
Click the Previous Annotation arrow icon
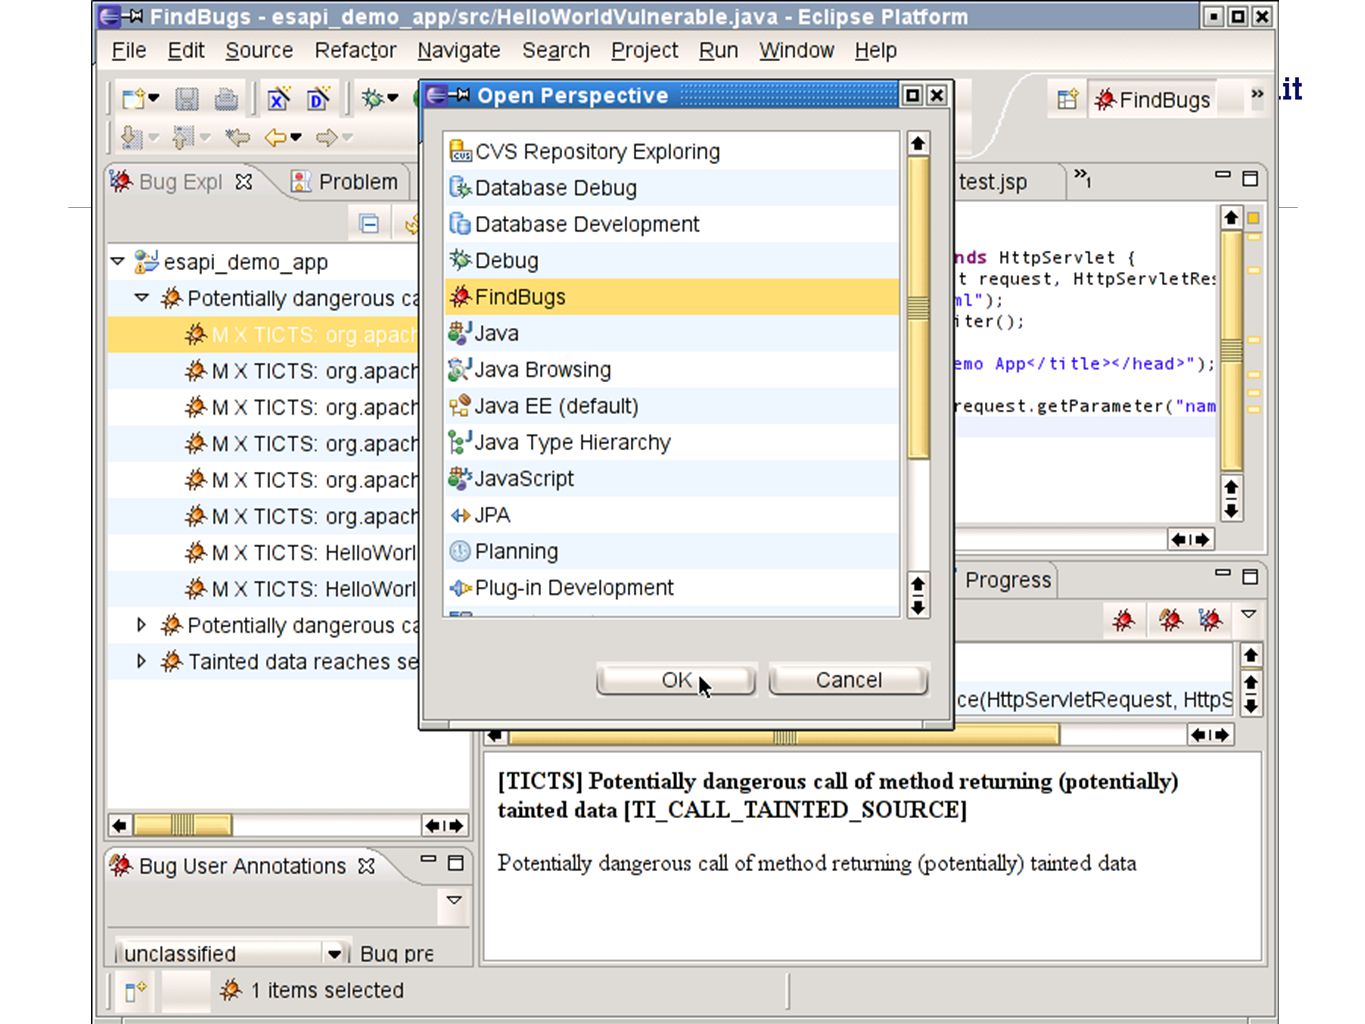pos(183,137)
